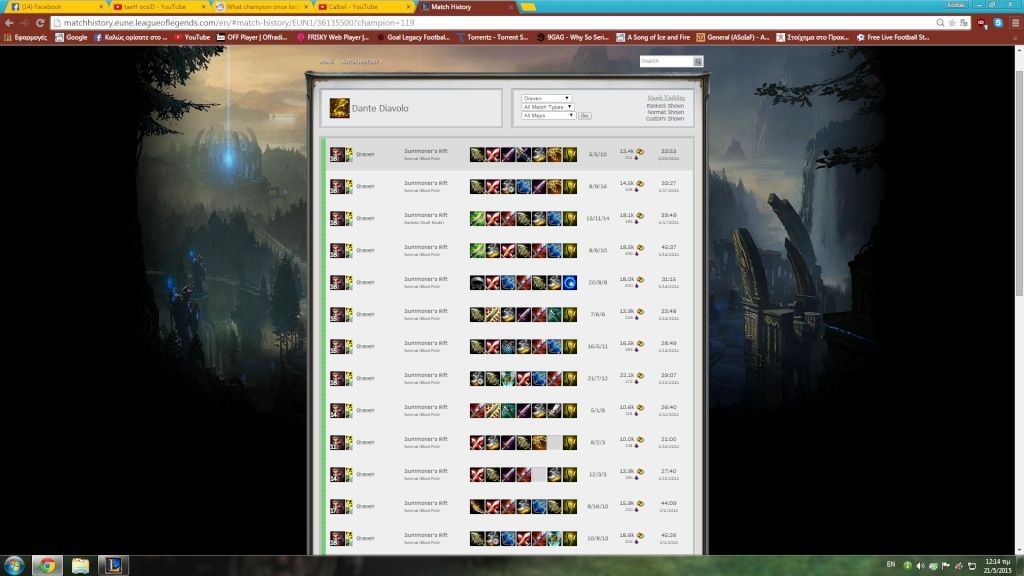This screenshot has height=576, width=1024.
Task: Reload the page with the refresh button
Action: coord(40,23)
